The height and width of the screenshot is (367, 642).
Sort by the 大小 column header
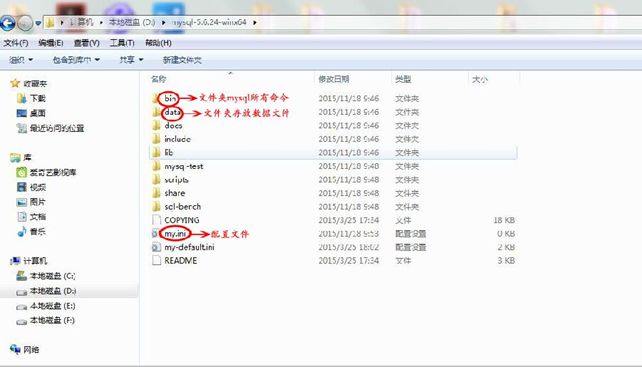tap(479, 79)
